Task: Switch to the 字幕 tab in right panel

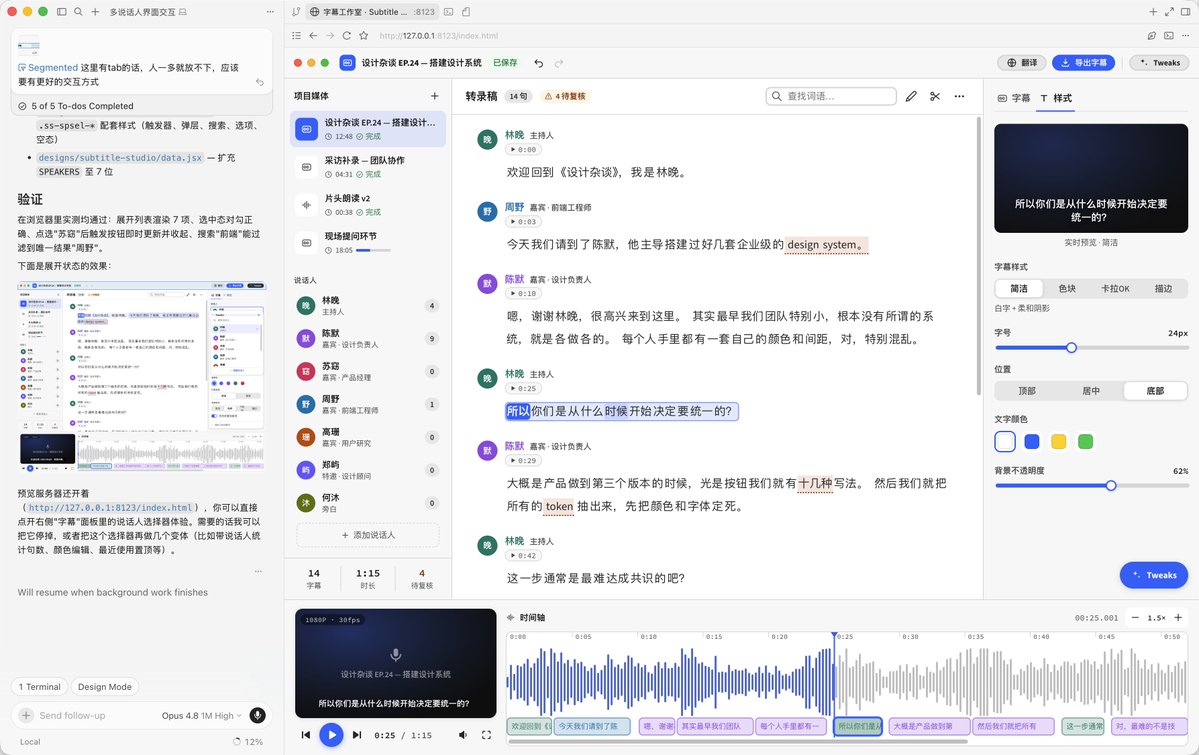Action: 1014,98
